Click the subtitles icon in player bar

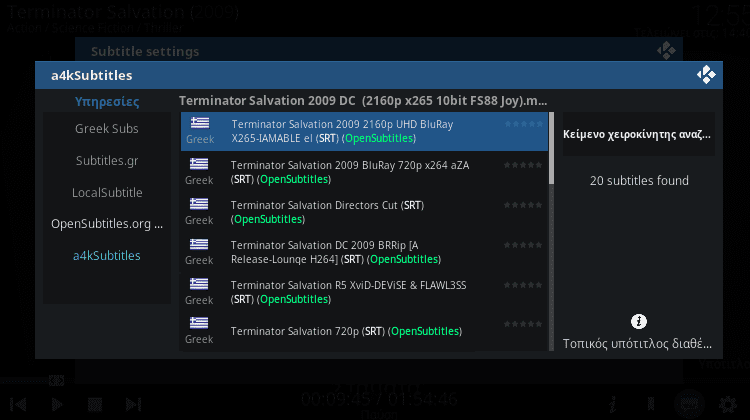689,405
